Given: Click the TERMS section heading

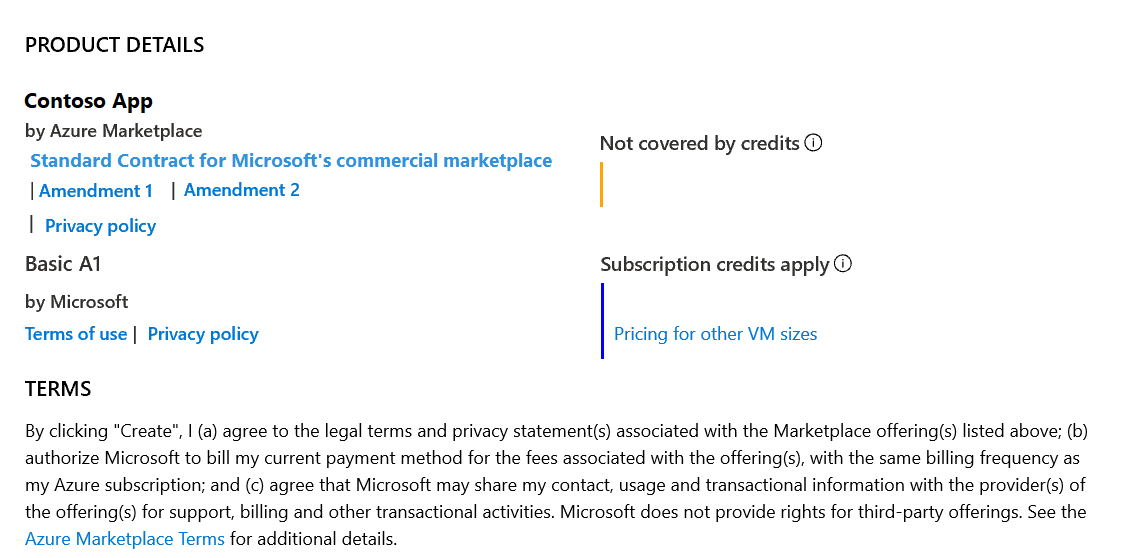Looking at the screenshot, I should pyautogui.click(x=58, y=389).
